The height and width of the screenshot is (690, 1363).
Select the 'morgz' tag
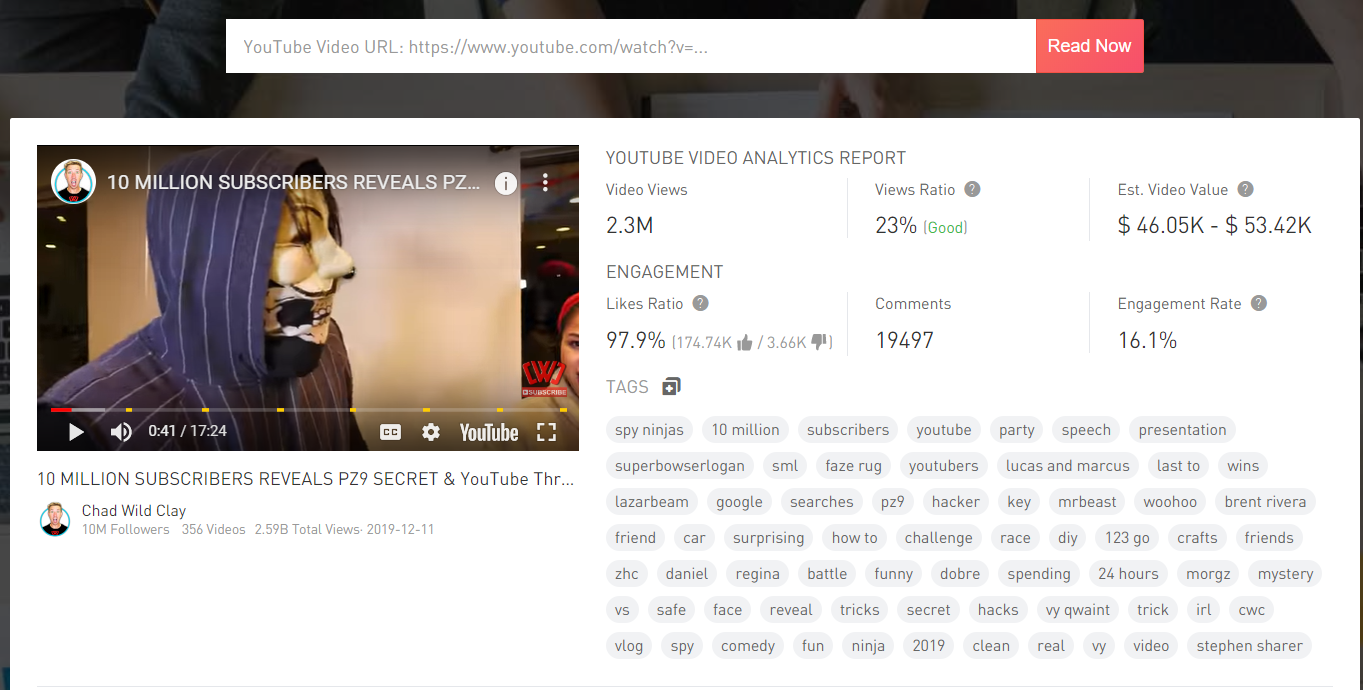[1209, 574]
